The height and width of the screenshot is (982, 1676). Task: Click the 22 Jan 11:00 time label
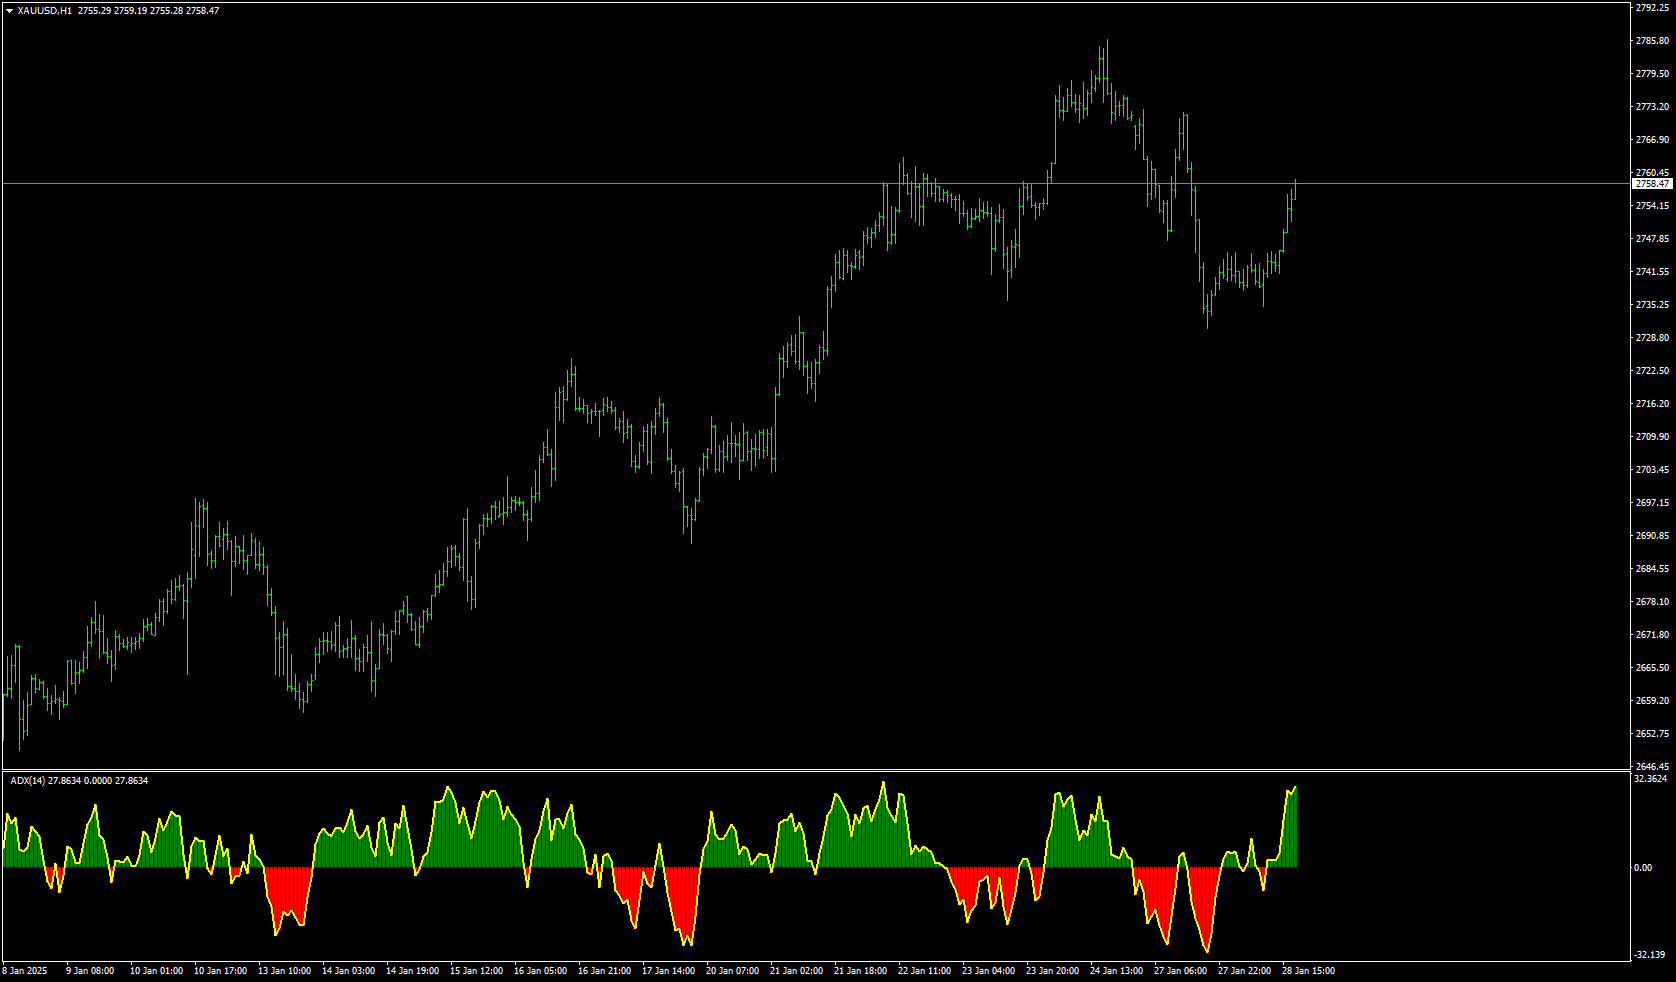924,970
